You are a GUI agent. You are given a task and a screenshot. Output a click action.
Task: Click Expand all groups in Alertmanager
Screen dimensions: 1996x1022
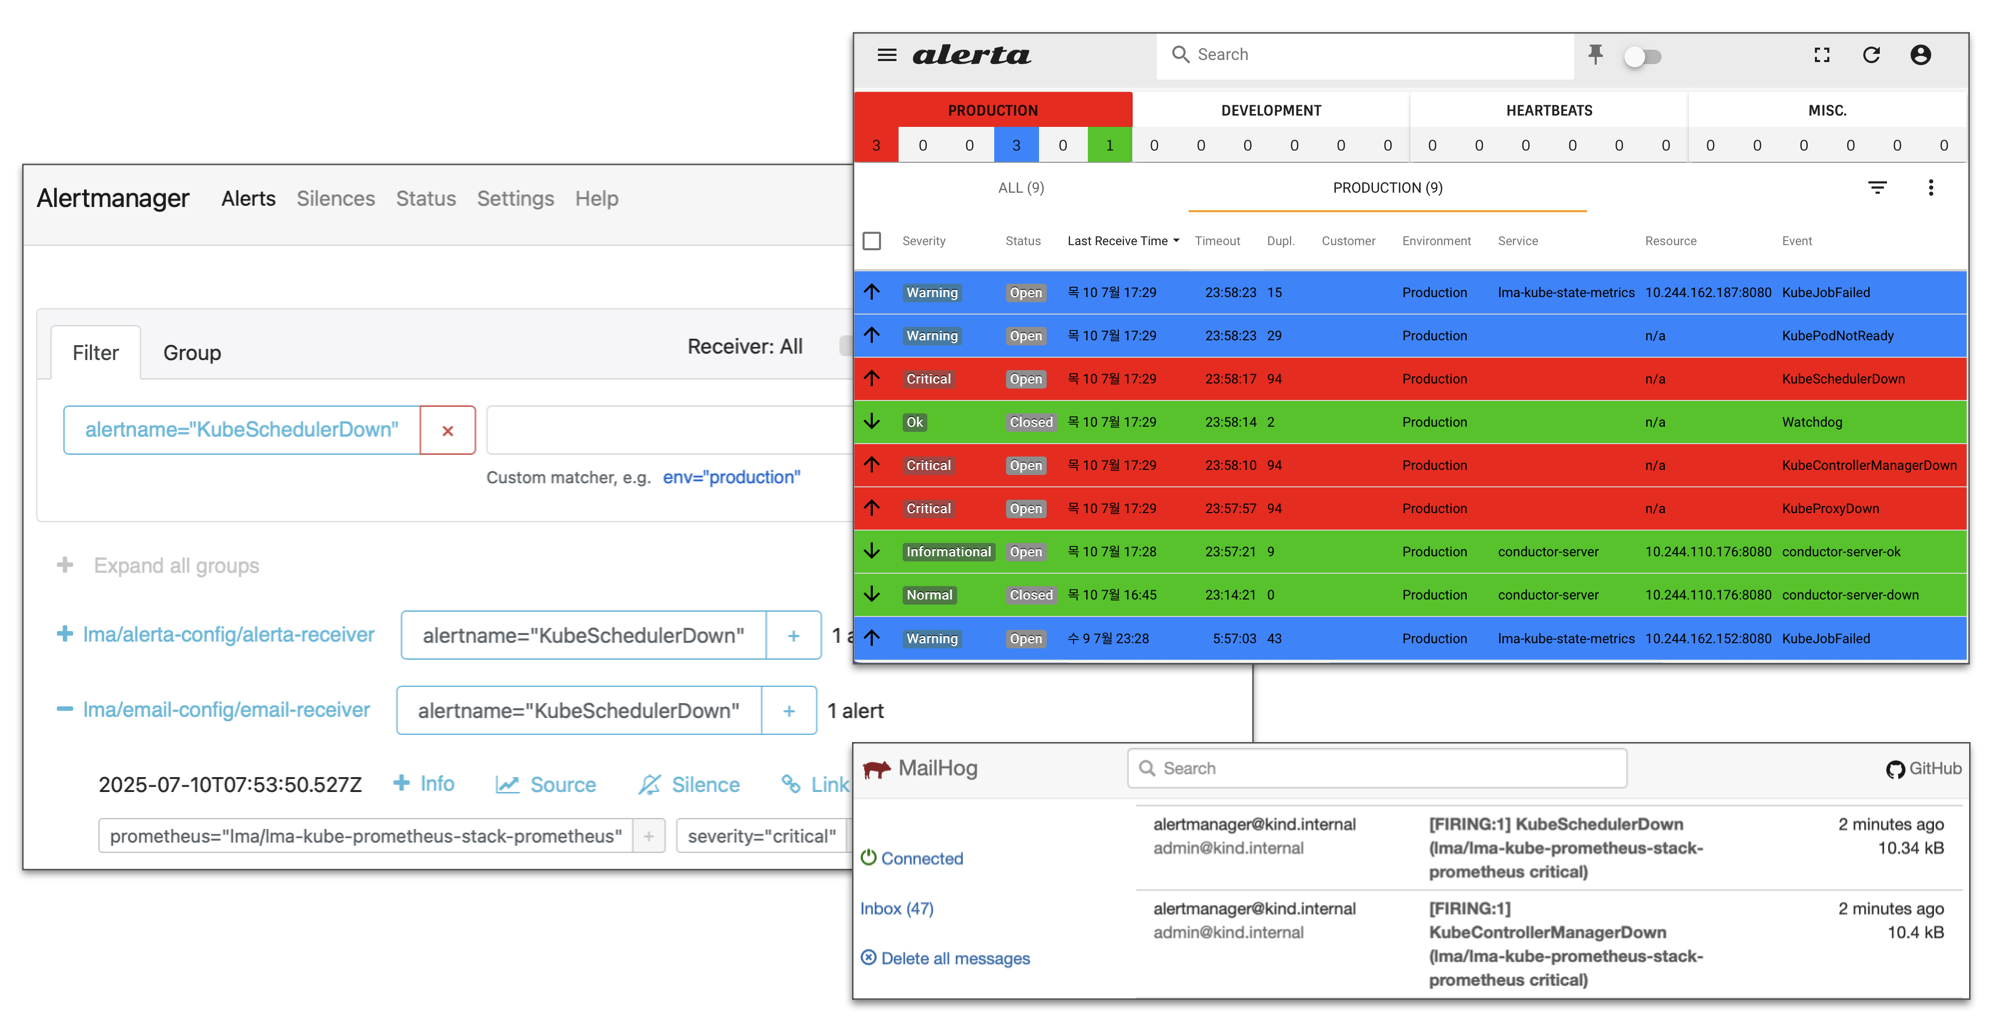176,565
